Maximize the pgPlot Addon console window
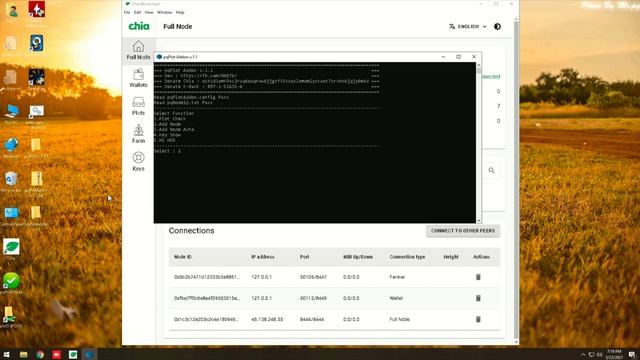This screenshot has width=640, height=360. pyautogui.click(x=458, y=57)
